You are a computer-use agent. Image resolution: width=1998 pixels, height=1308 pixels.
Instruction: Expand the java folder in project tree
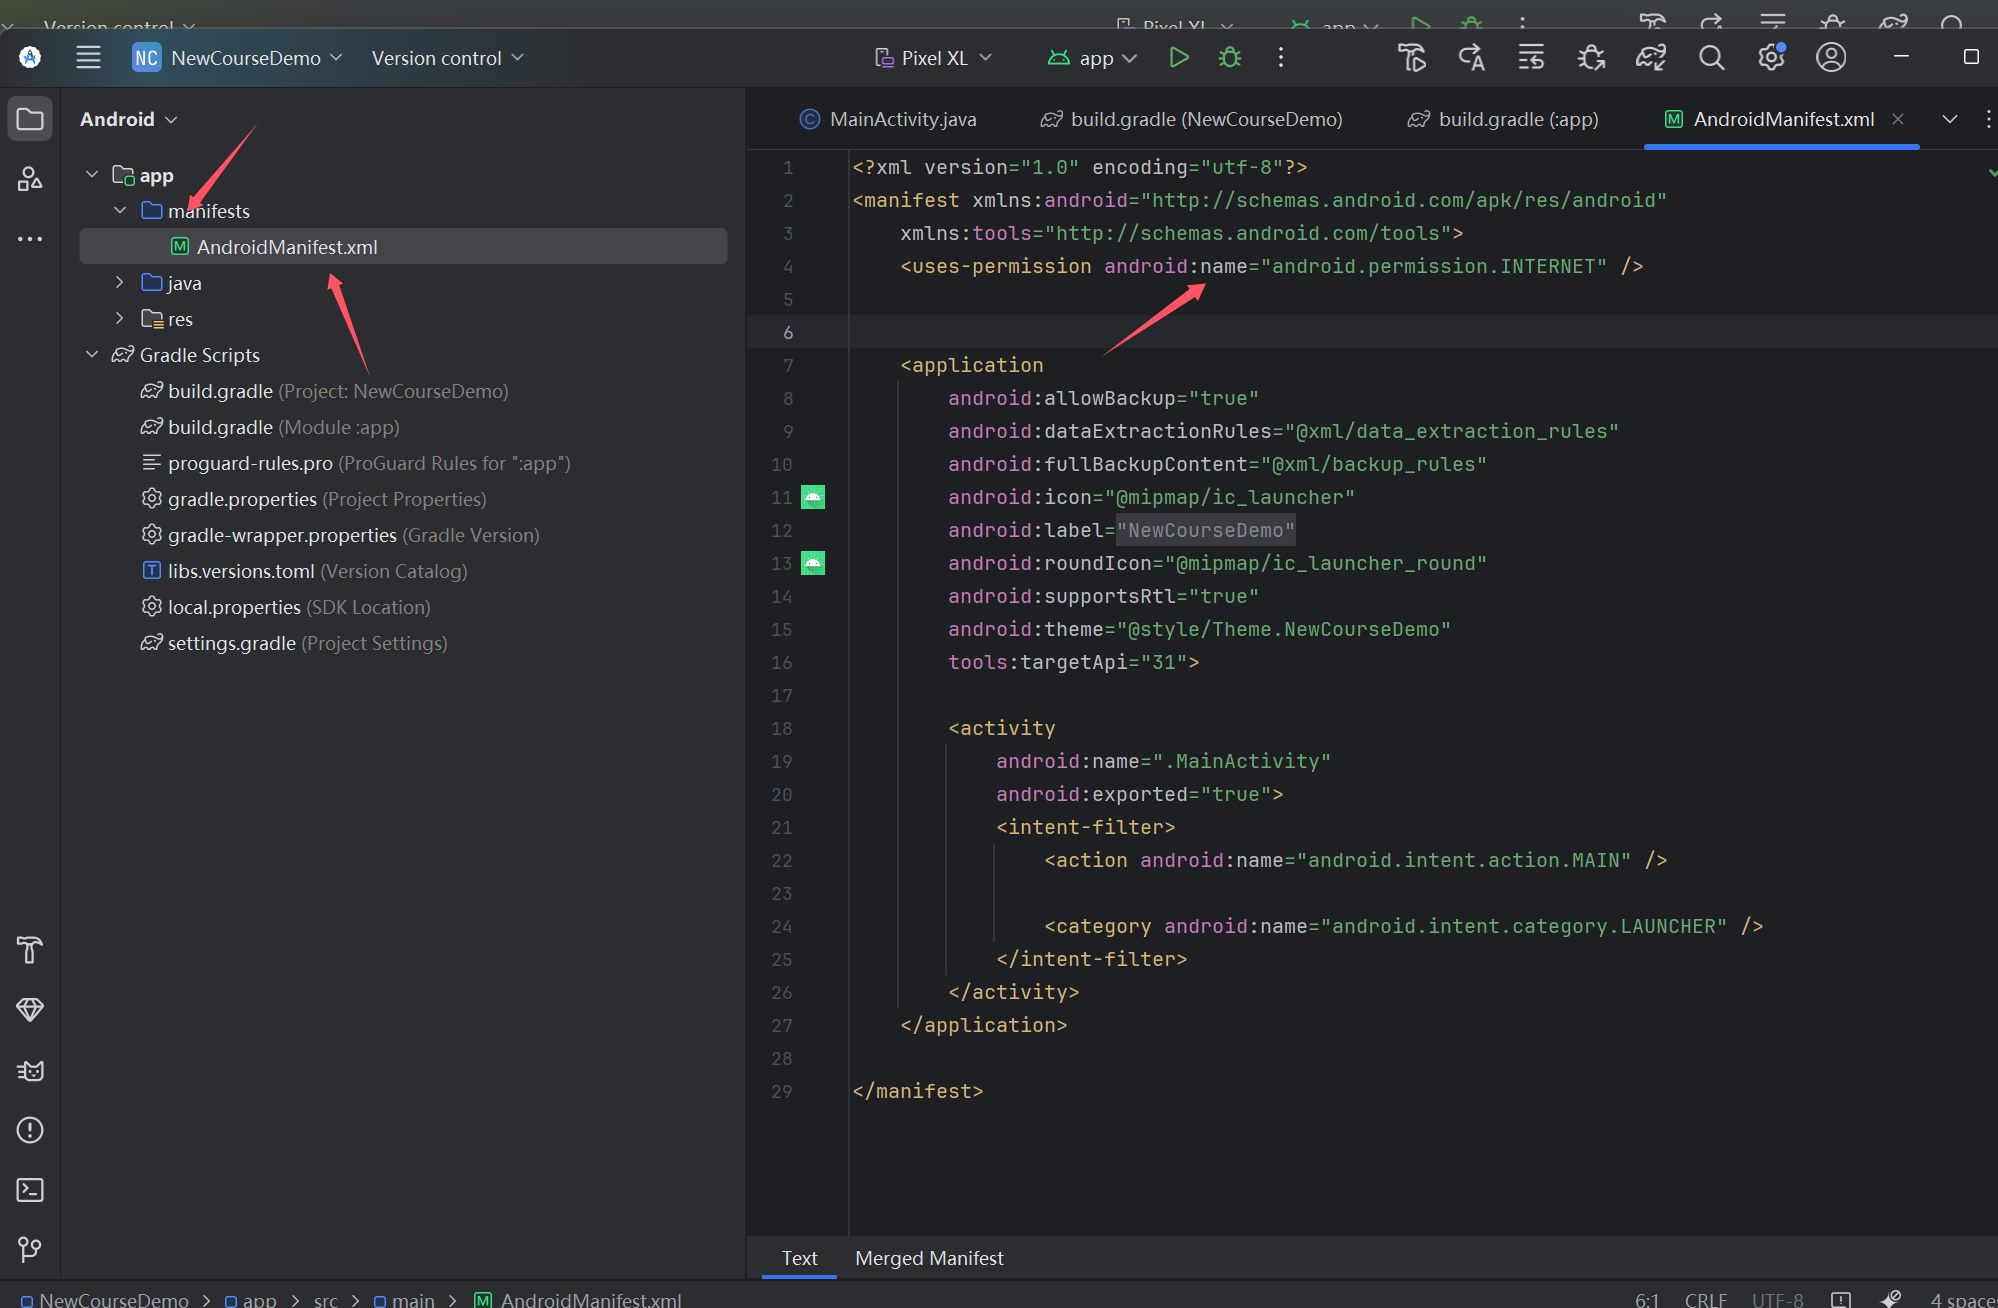coord(120,283)
